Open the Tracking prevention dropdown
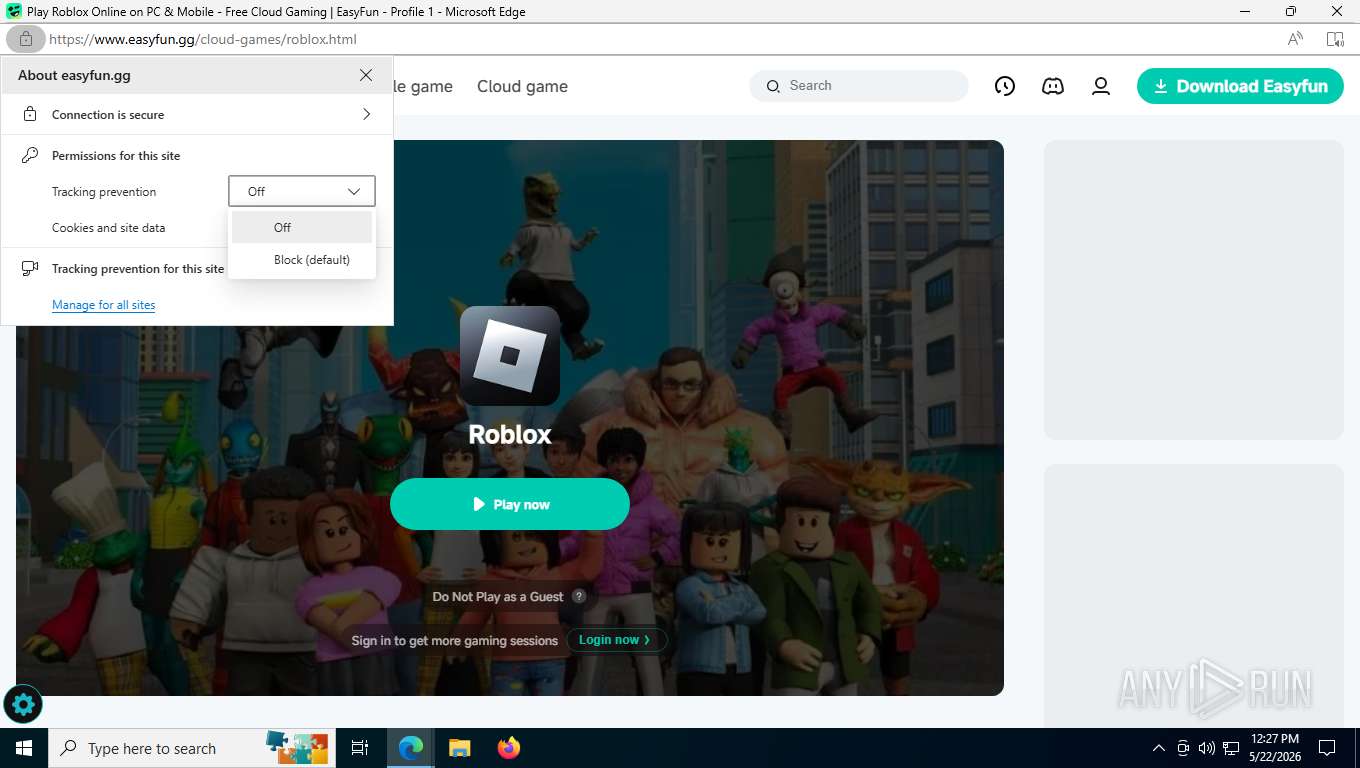Screen dimensions: 1360x768 pyautogui.click(x=302, y=191)
